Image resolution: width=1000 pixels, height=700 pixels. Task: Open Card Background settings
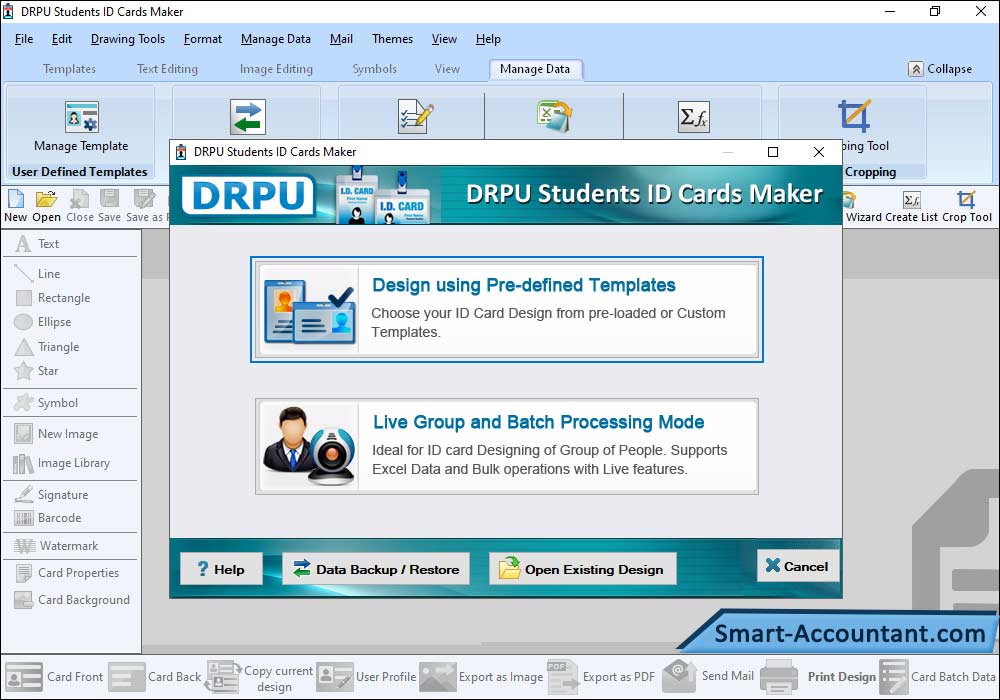pos(72,600)
